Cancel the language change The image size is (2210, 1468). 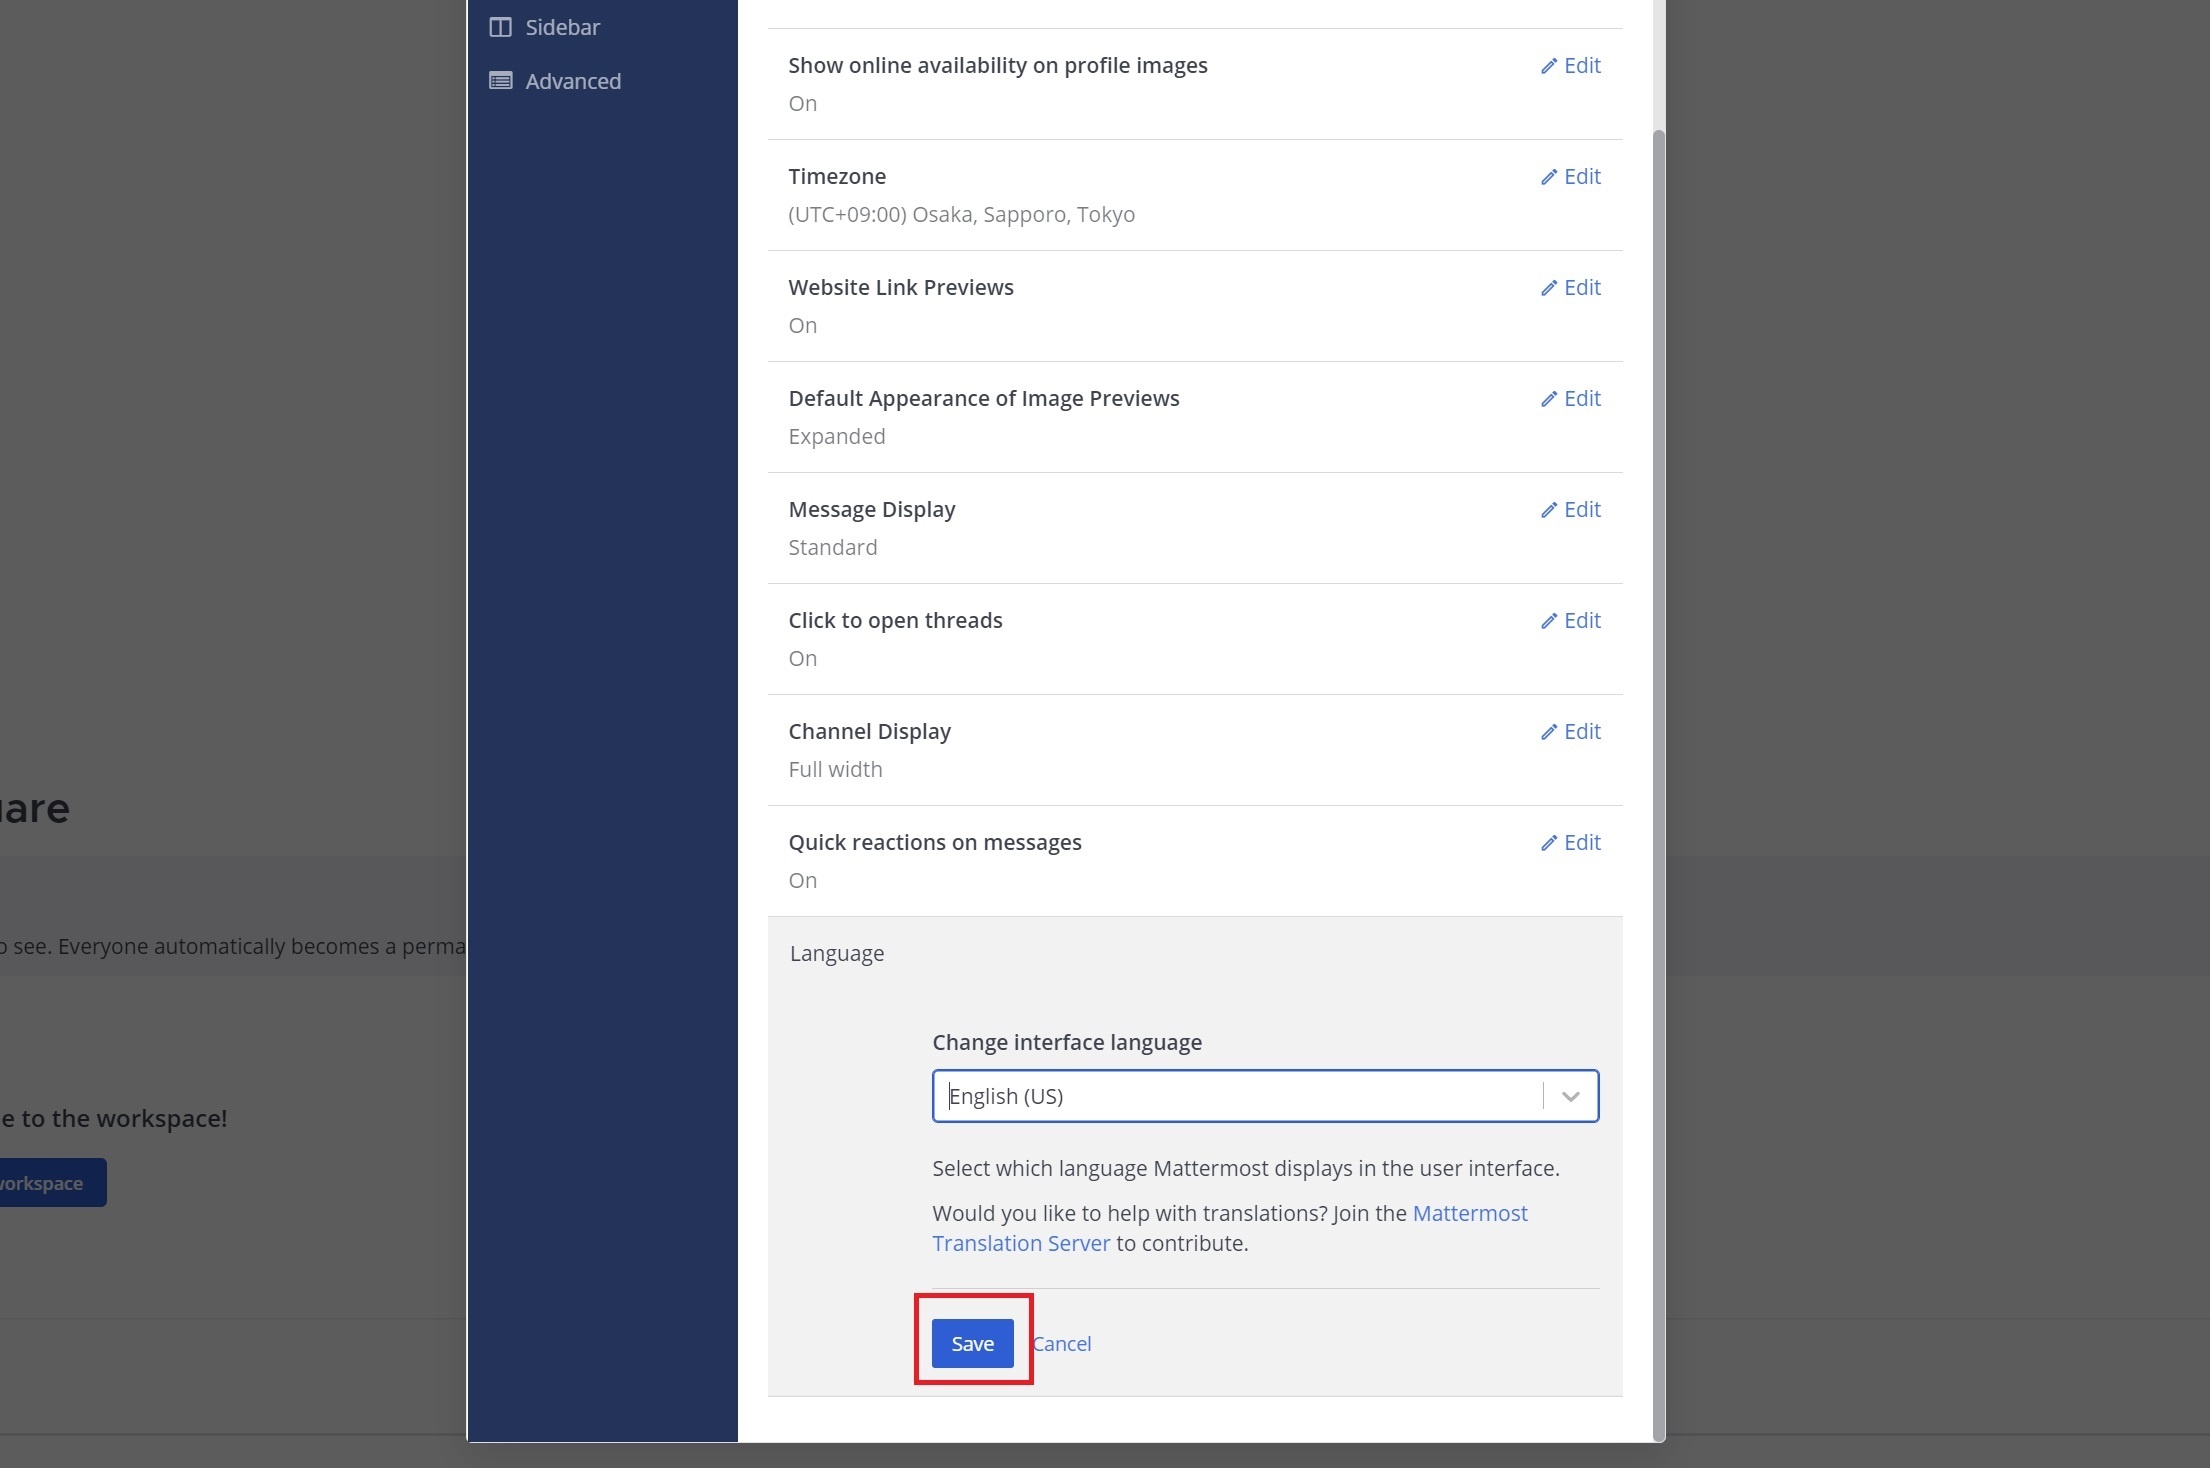(1062, 1344)
